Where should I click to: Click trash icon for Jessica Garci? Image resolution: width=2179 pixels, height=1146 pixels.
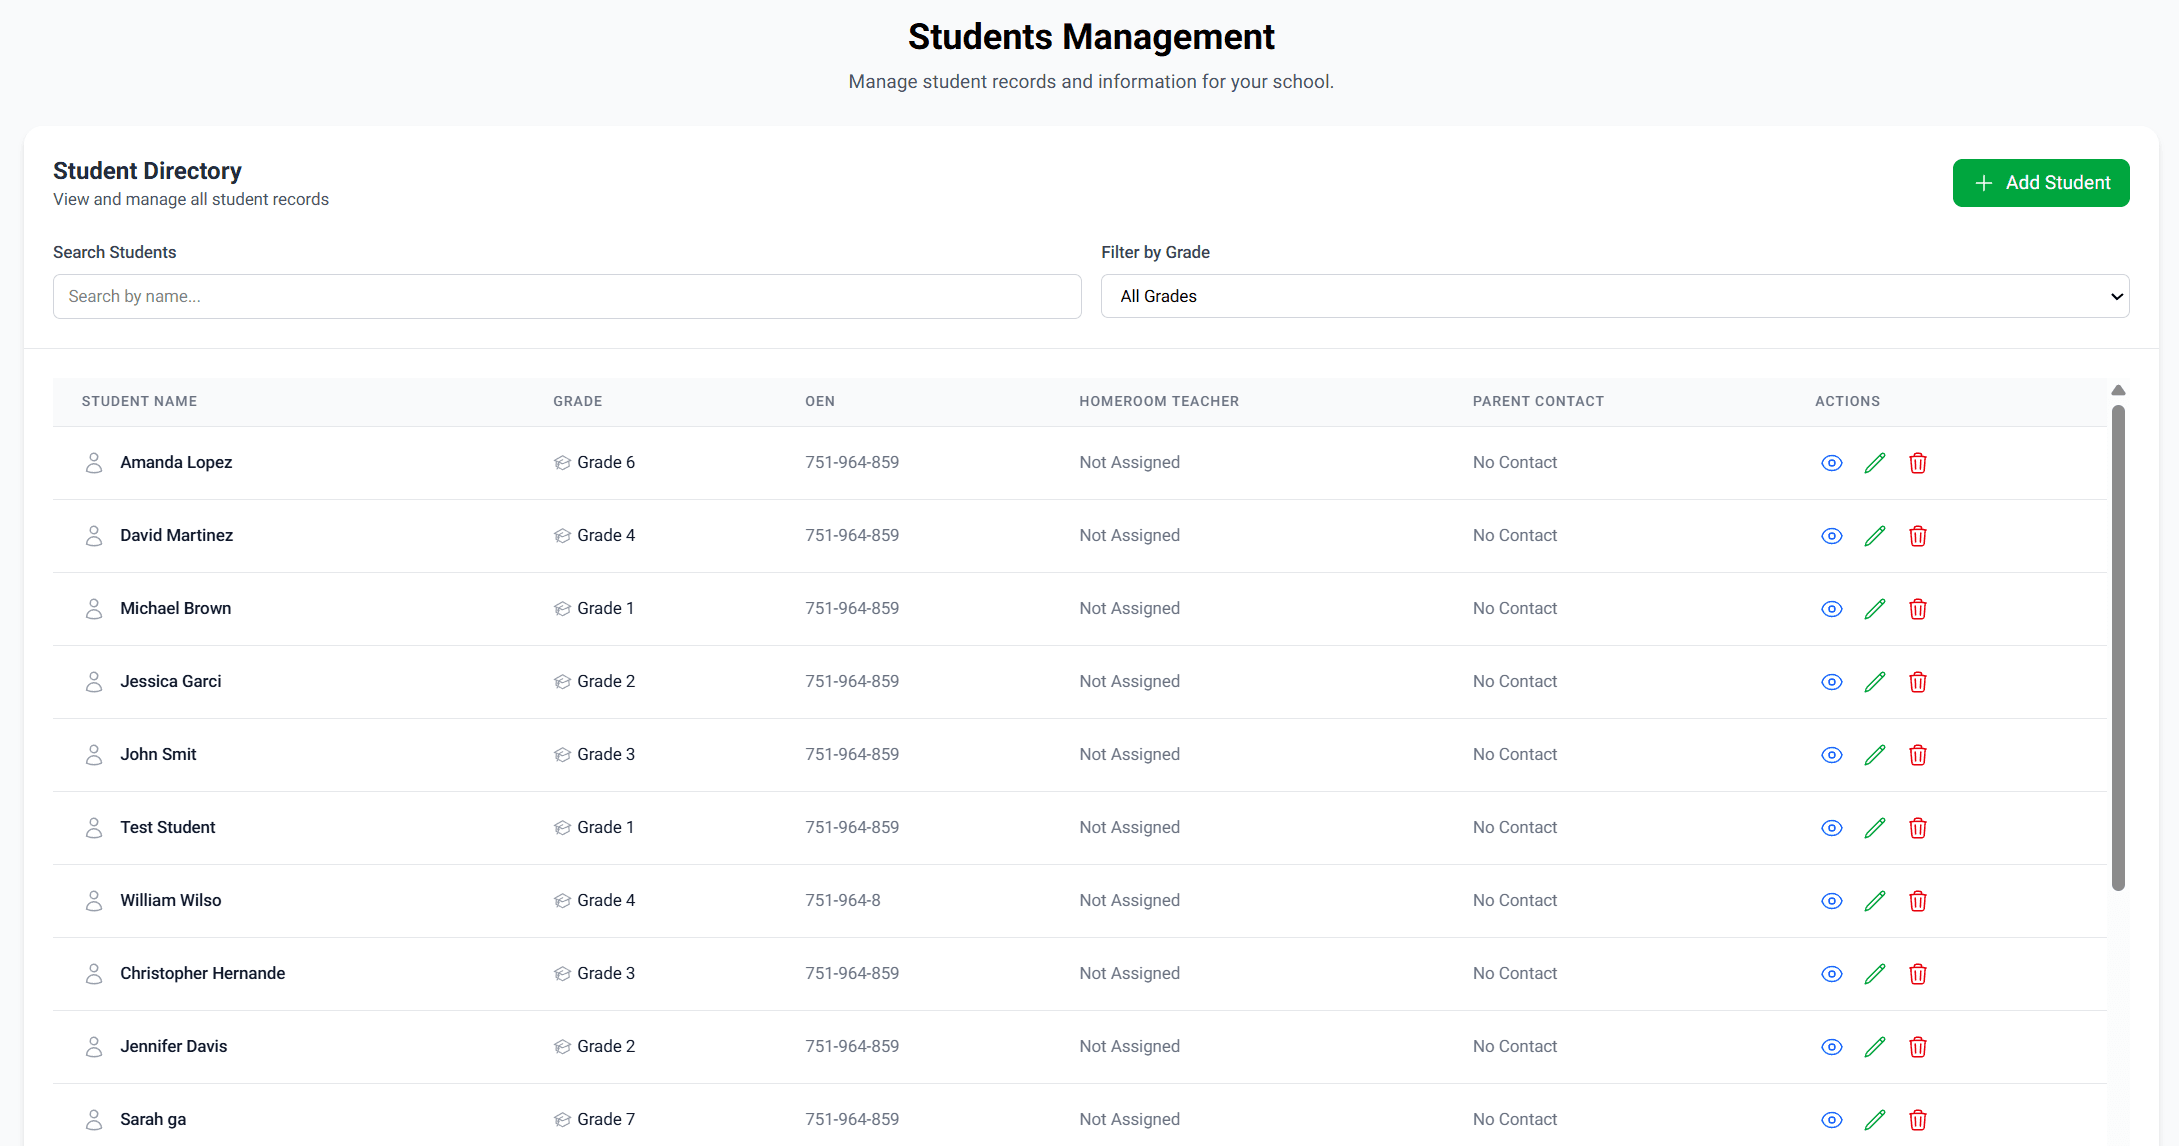pos(1918,682)
